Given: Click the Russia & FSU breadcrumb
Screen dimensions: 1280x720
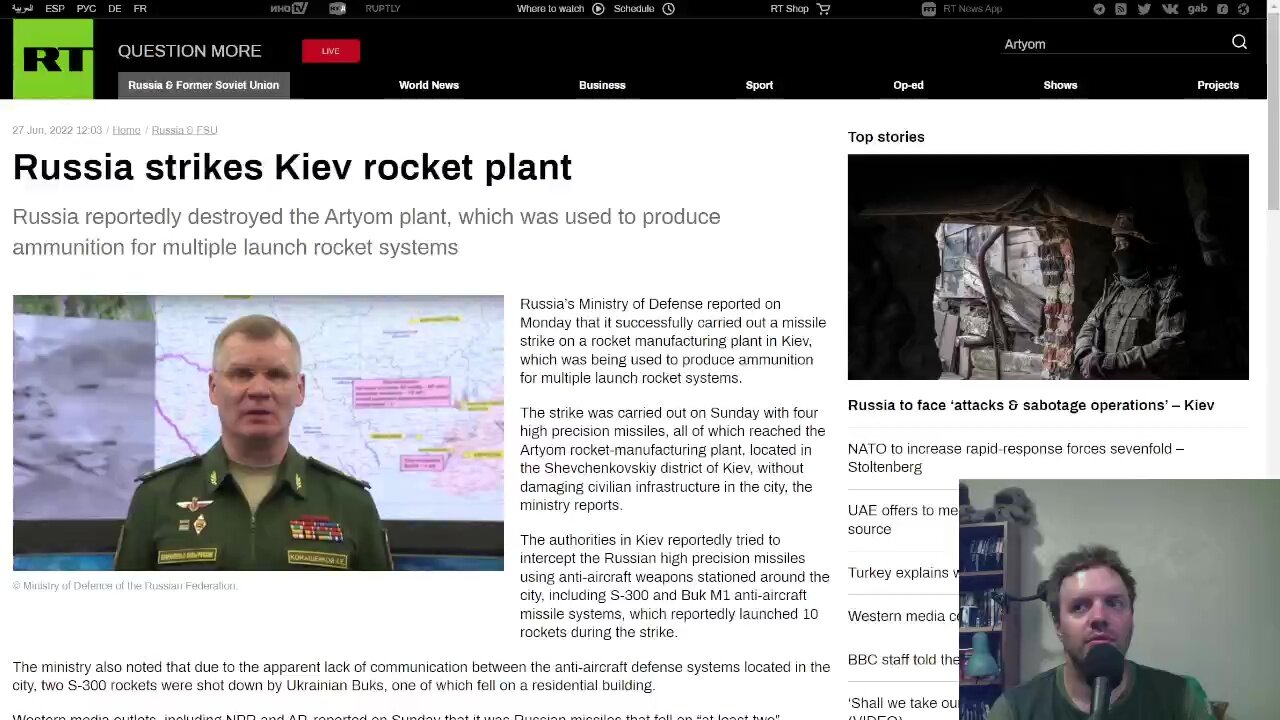Looking at the screenshot, I should point(184,130).
